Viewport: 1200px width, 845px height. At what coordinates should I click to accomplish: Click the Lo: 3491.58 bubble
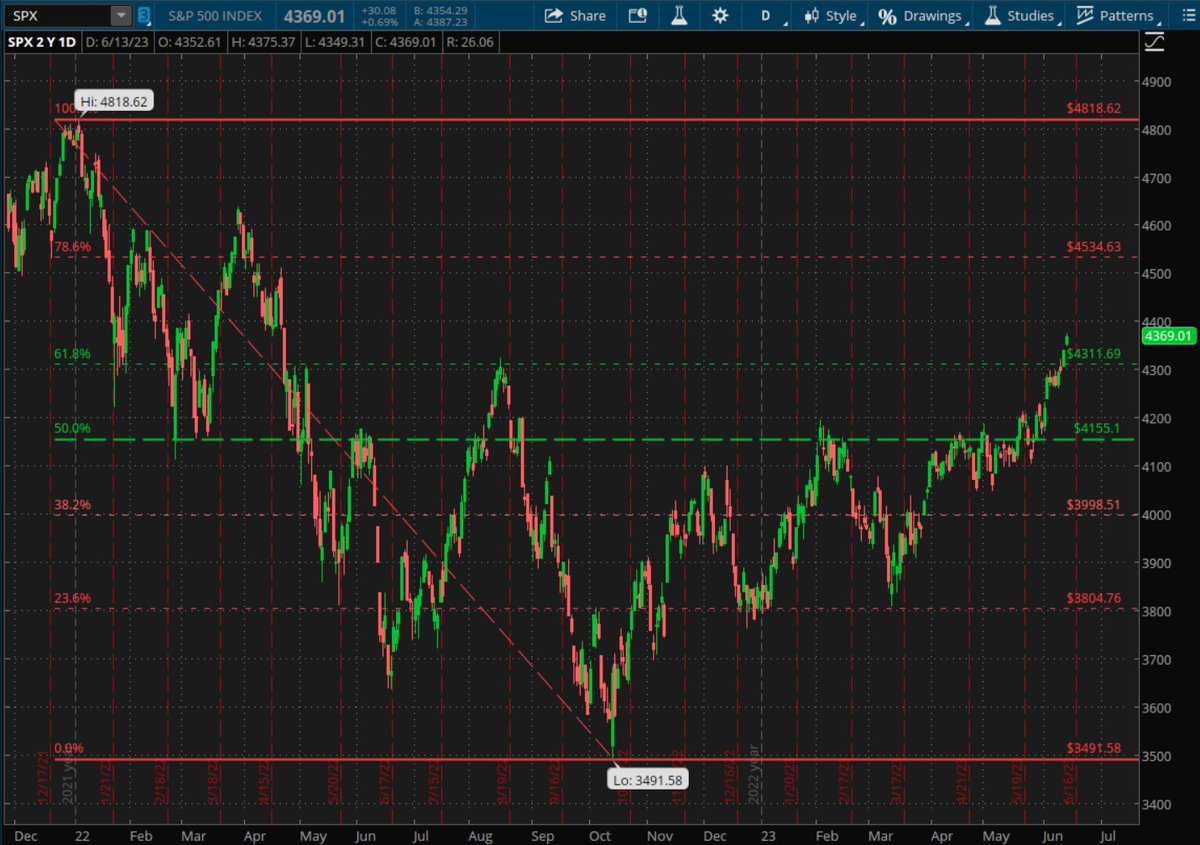pyautogui.click(x=649, y=779)
